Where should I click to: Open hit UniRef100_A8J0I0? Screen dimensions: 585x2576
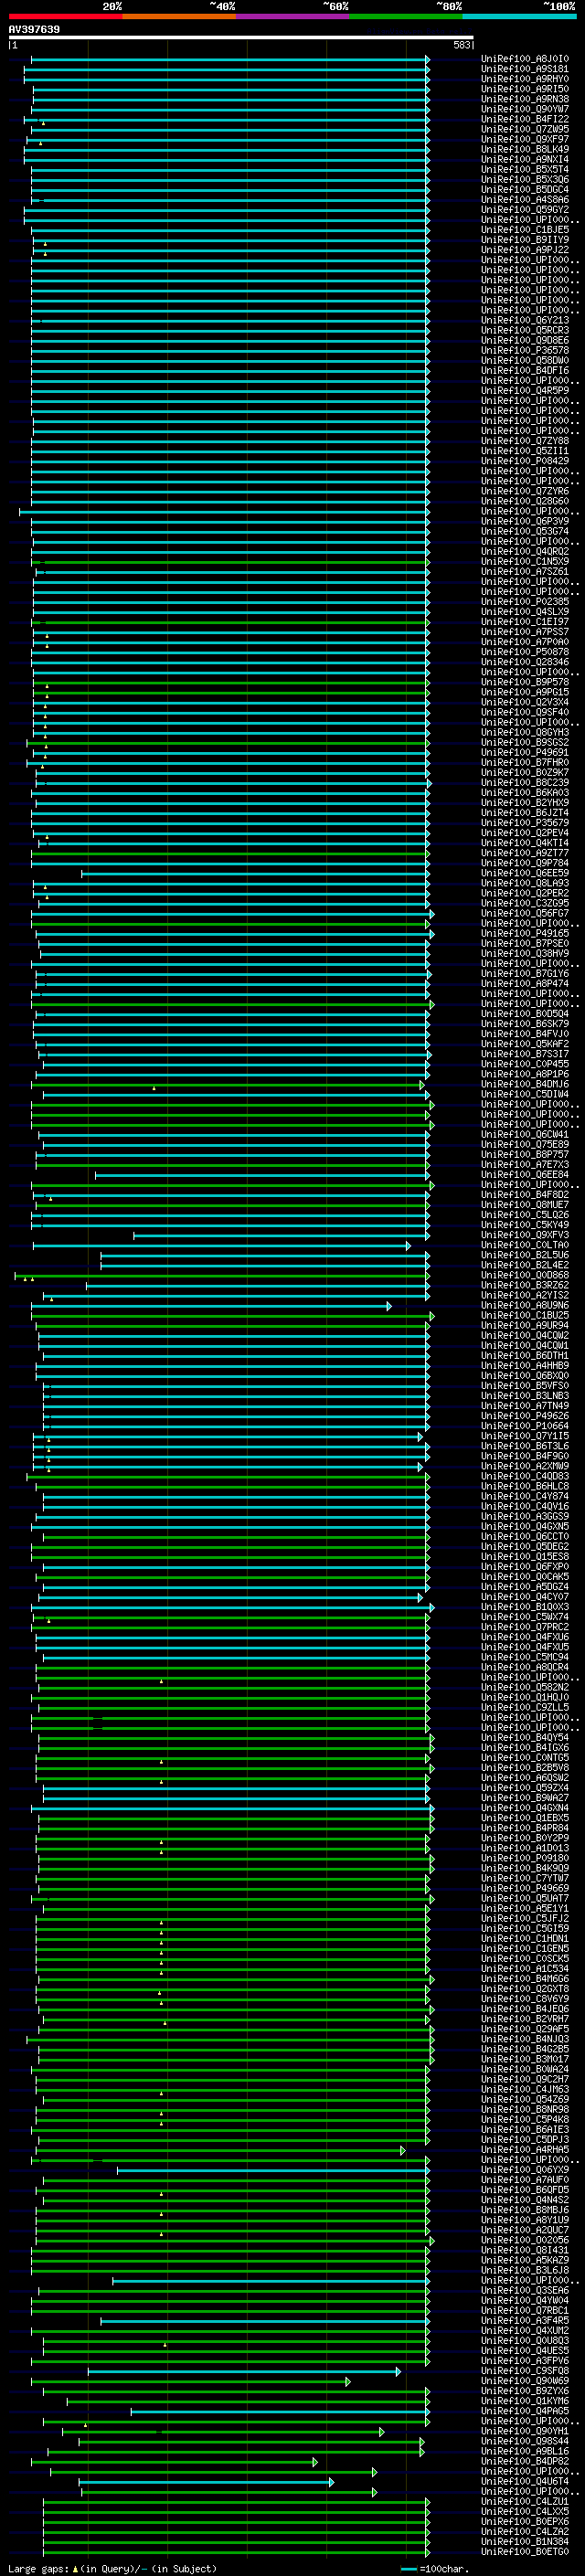coord(525,59)
